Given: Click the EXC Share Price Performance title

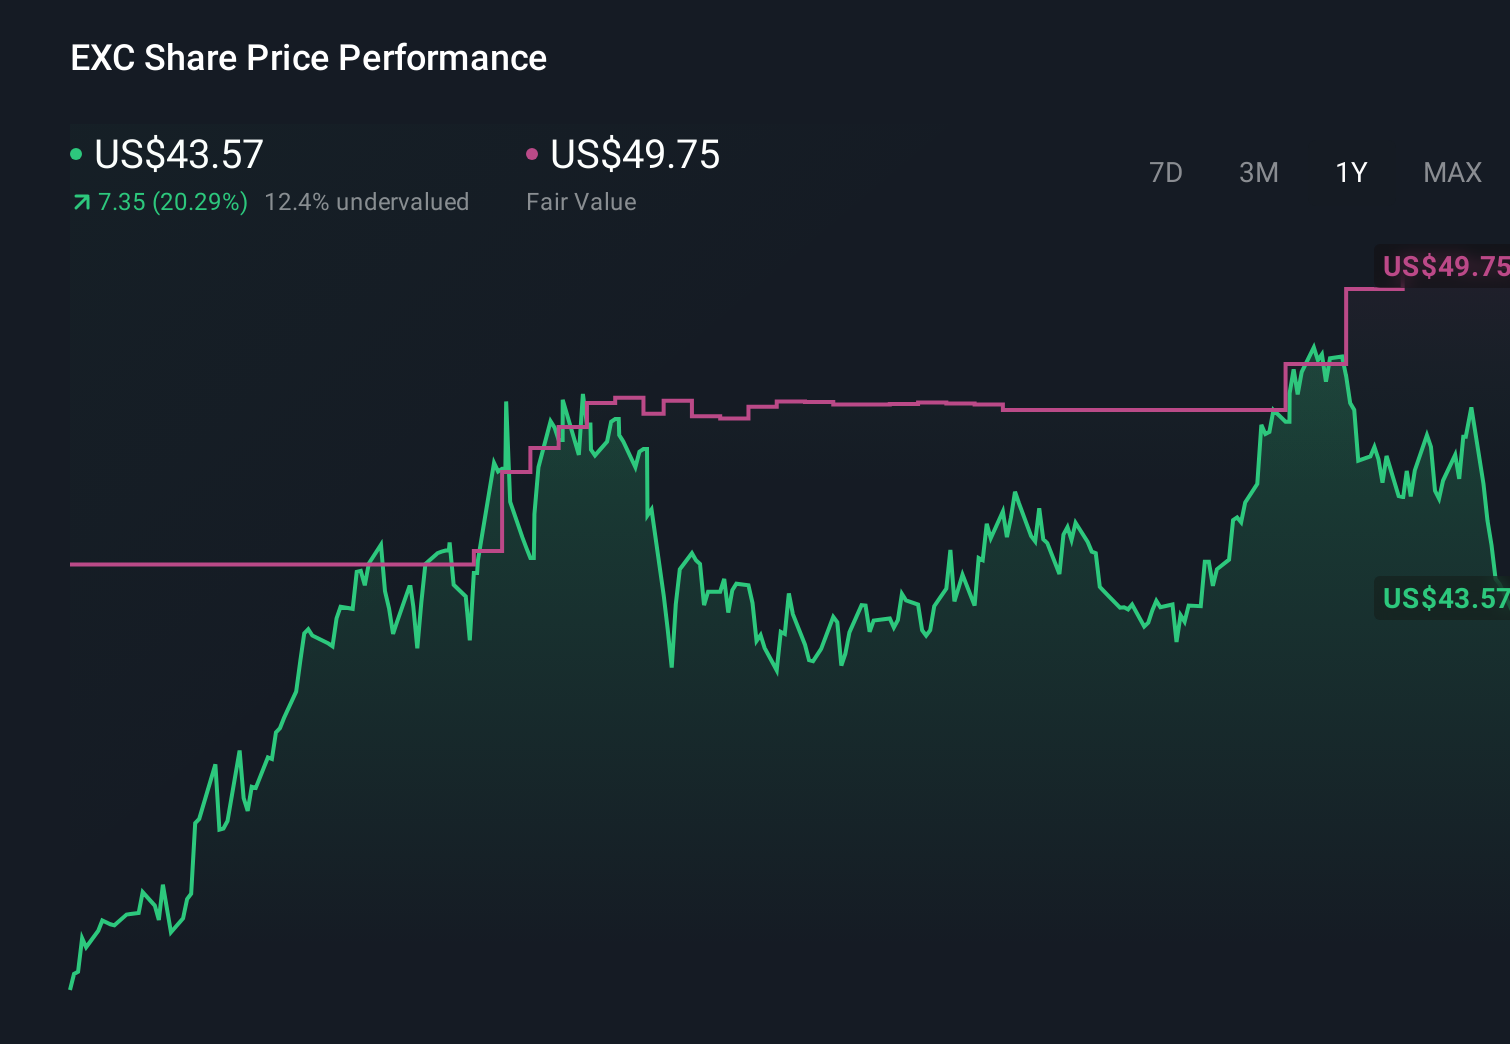Looking at the screenshot, I should coord(308,57).
